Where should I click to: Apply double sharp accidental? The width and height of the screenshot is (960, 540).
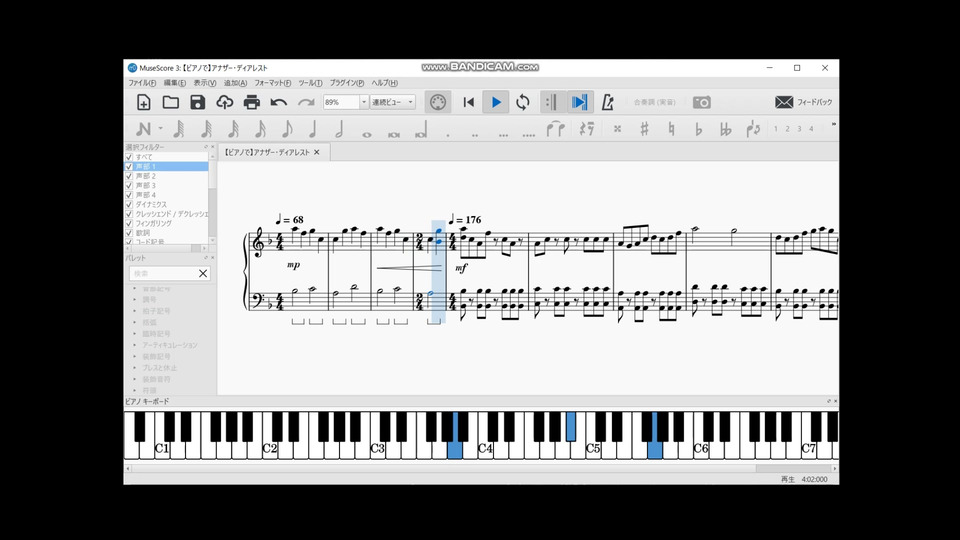[617, 129]
